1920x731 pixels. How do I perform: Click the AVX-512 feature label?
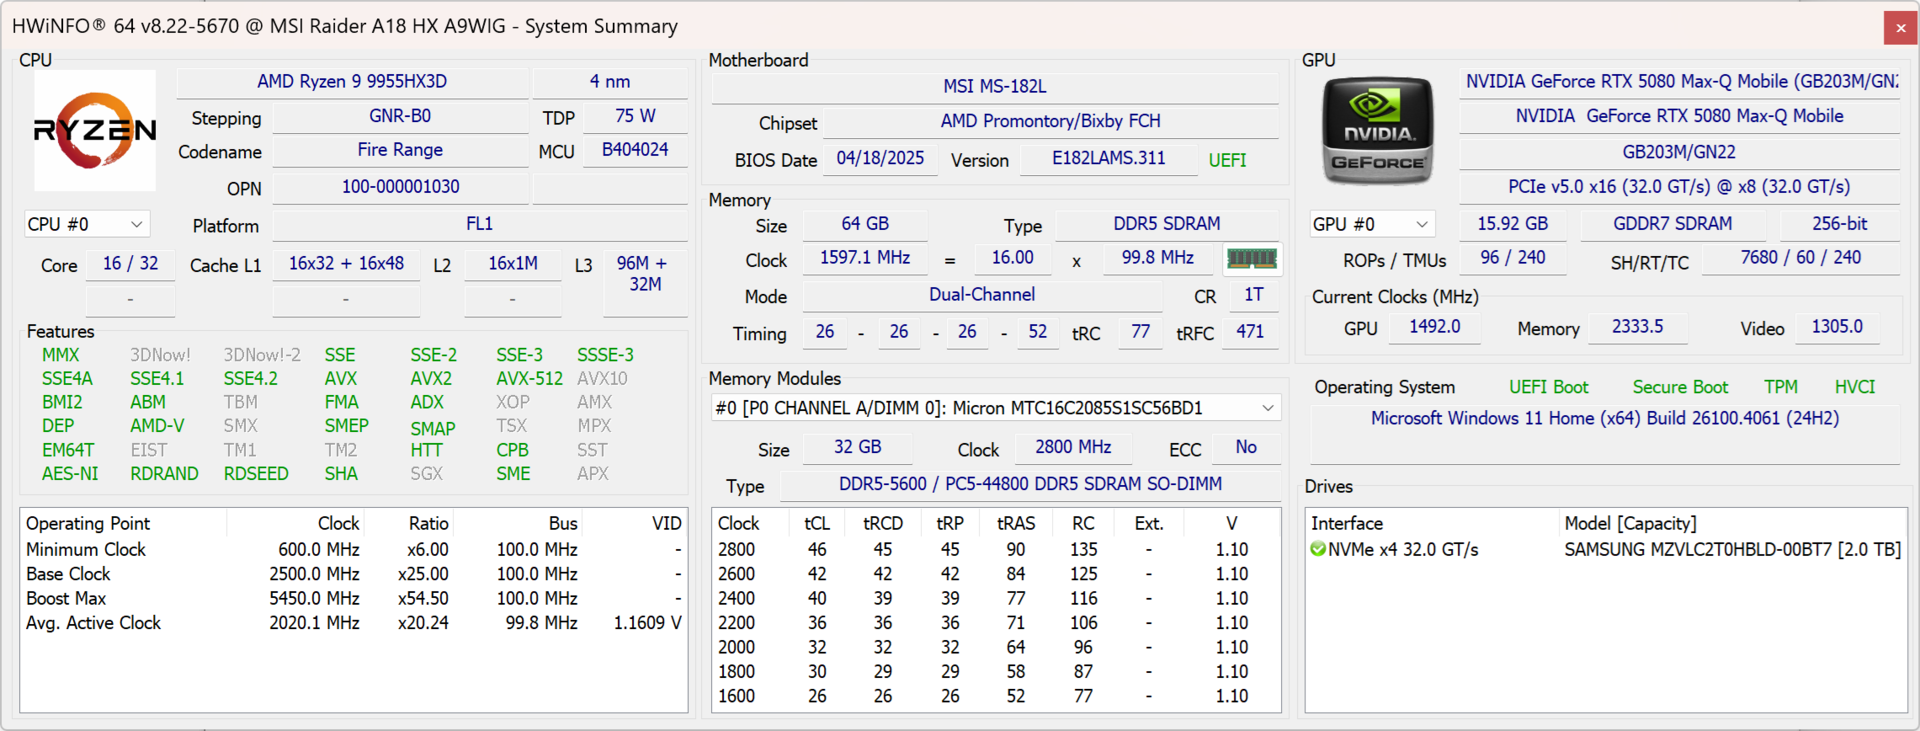click(x=529, y=379)
